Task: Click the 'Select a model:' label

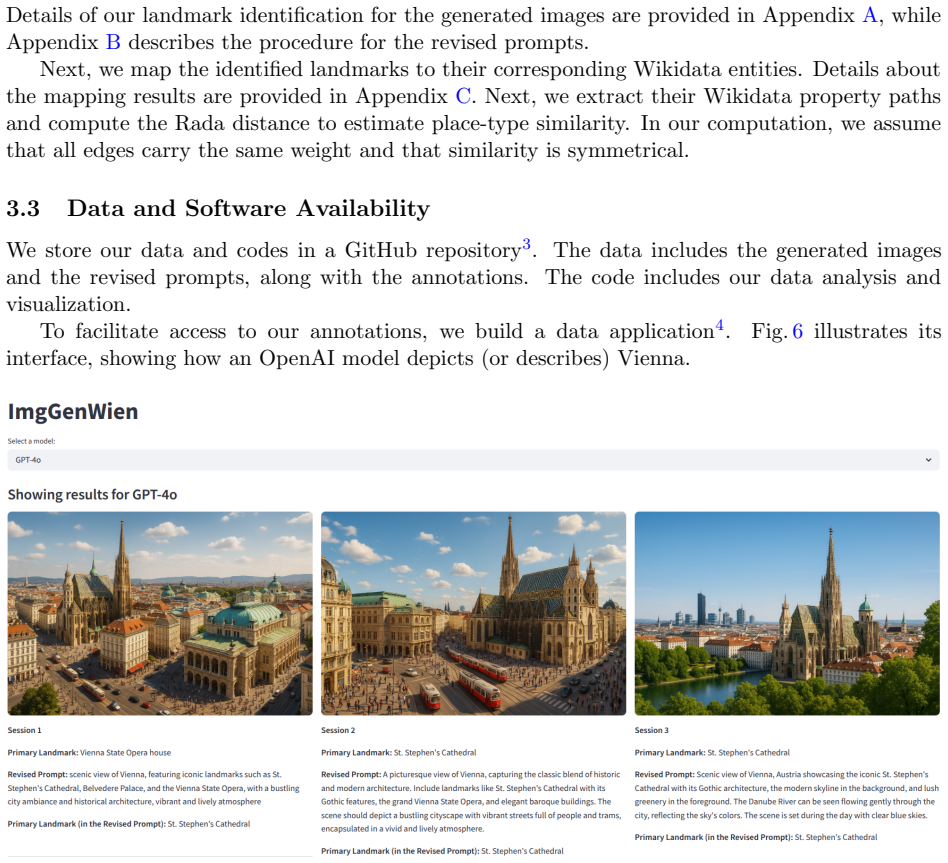Action: coord(31,441)
